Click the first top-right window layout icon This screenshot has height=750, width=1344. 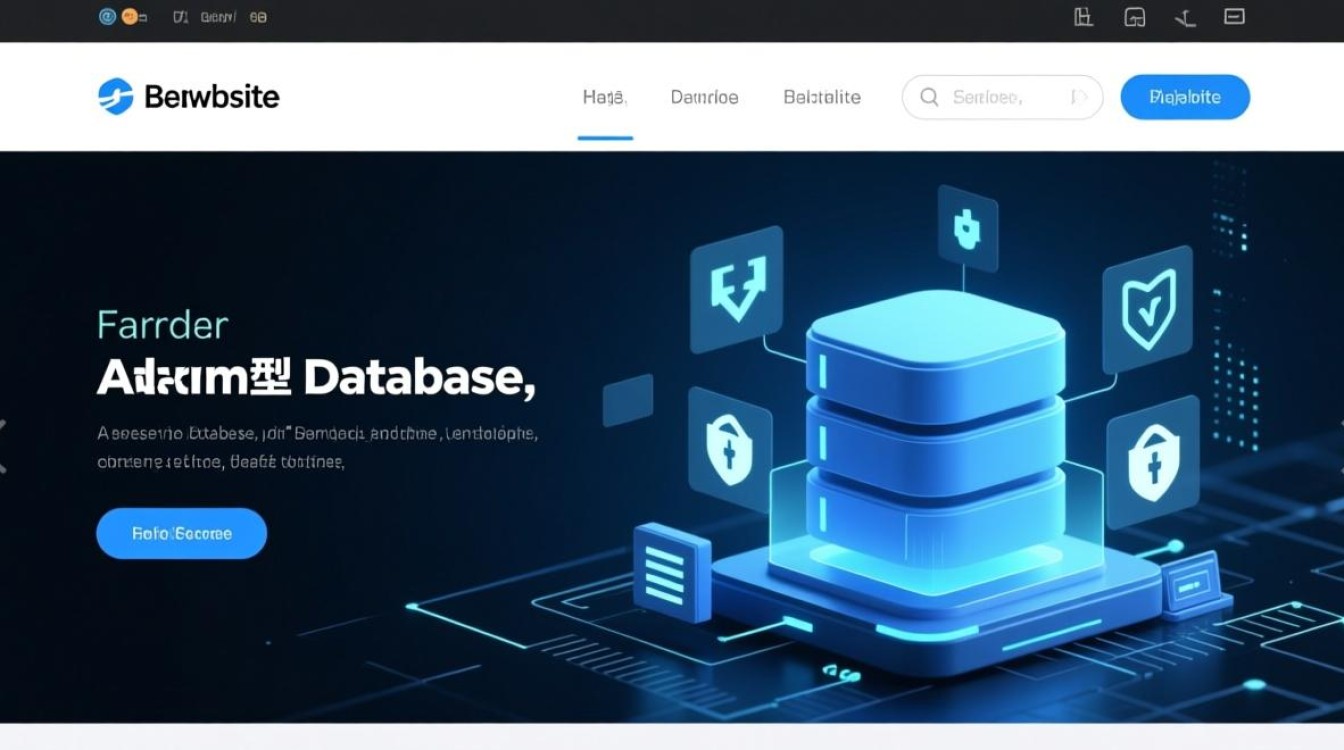pyautogui.click(x=1083, y=17)
